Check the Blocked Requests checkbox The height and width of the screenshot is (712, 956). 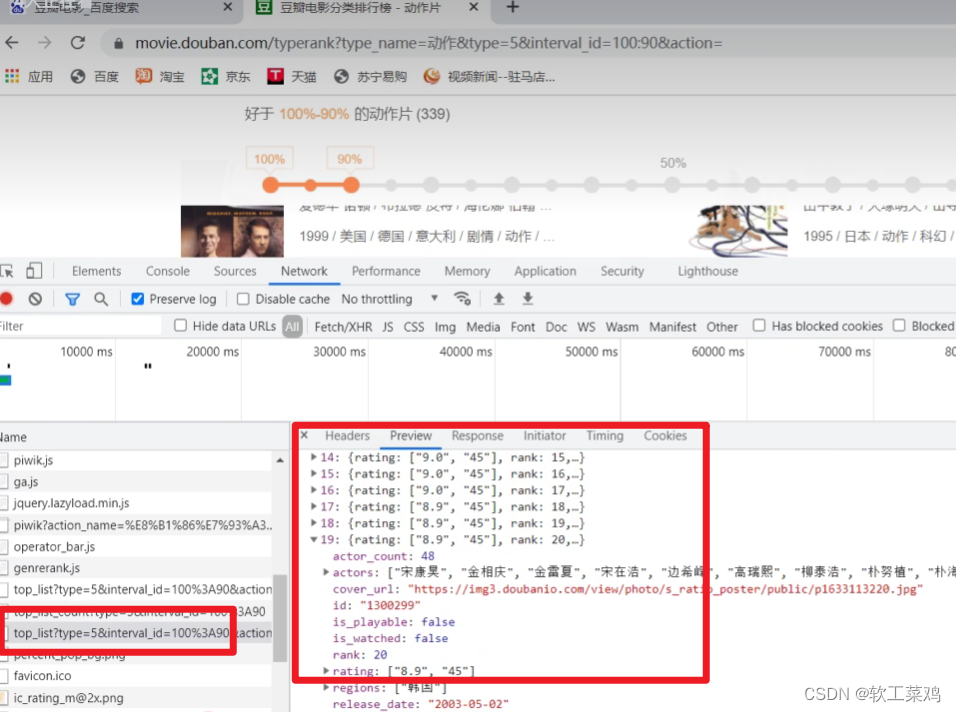pos(899,326)
